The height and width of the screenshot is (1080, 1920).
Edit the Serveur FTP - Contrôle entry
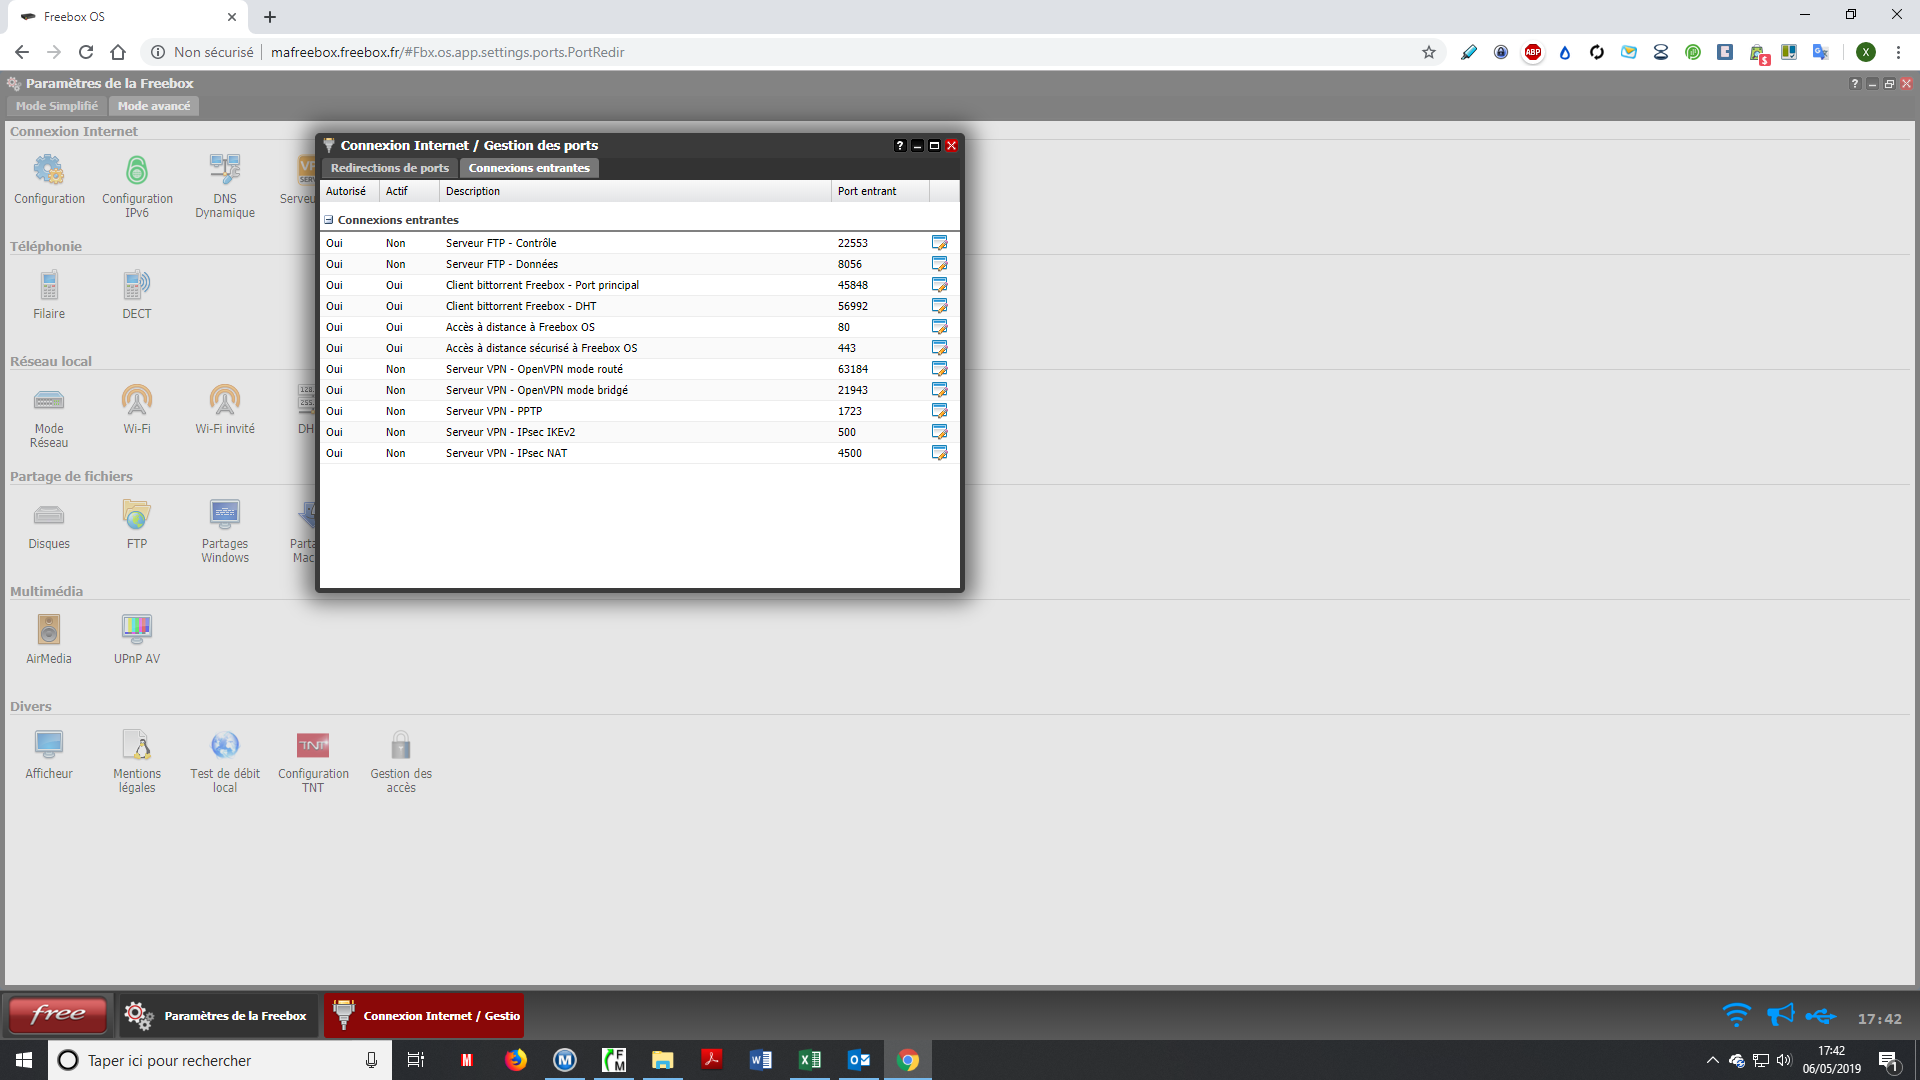tap(939, 243)
